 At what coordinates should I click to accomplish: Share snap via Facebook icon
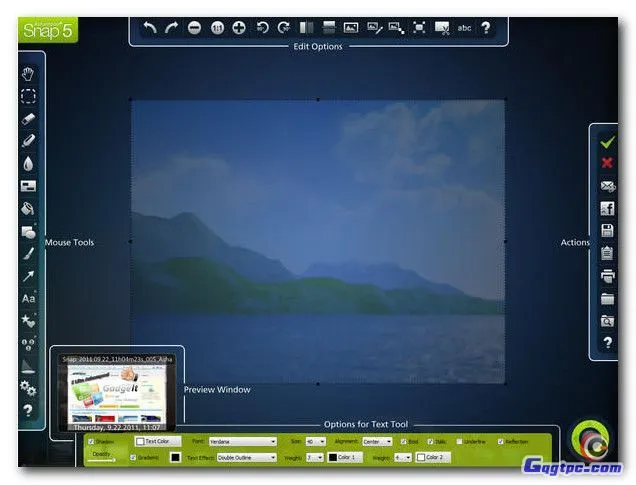coord(606,208)
